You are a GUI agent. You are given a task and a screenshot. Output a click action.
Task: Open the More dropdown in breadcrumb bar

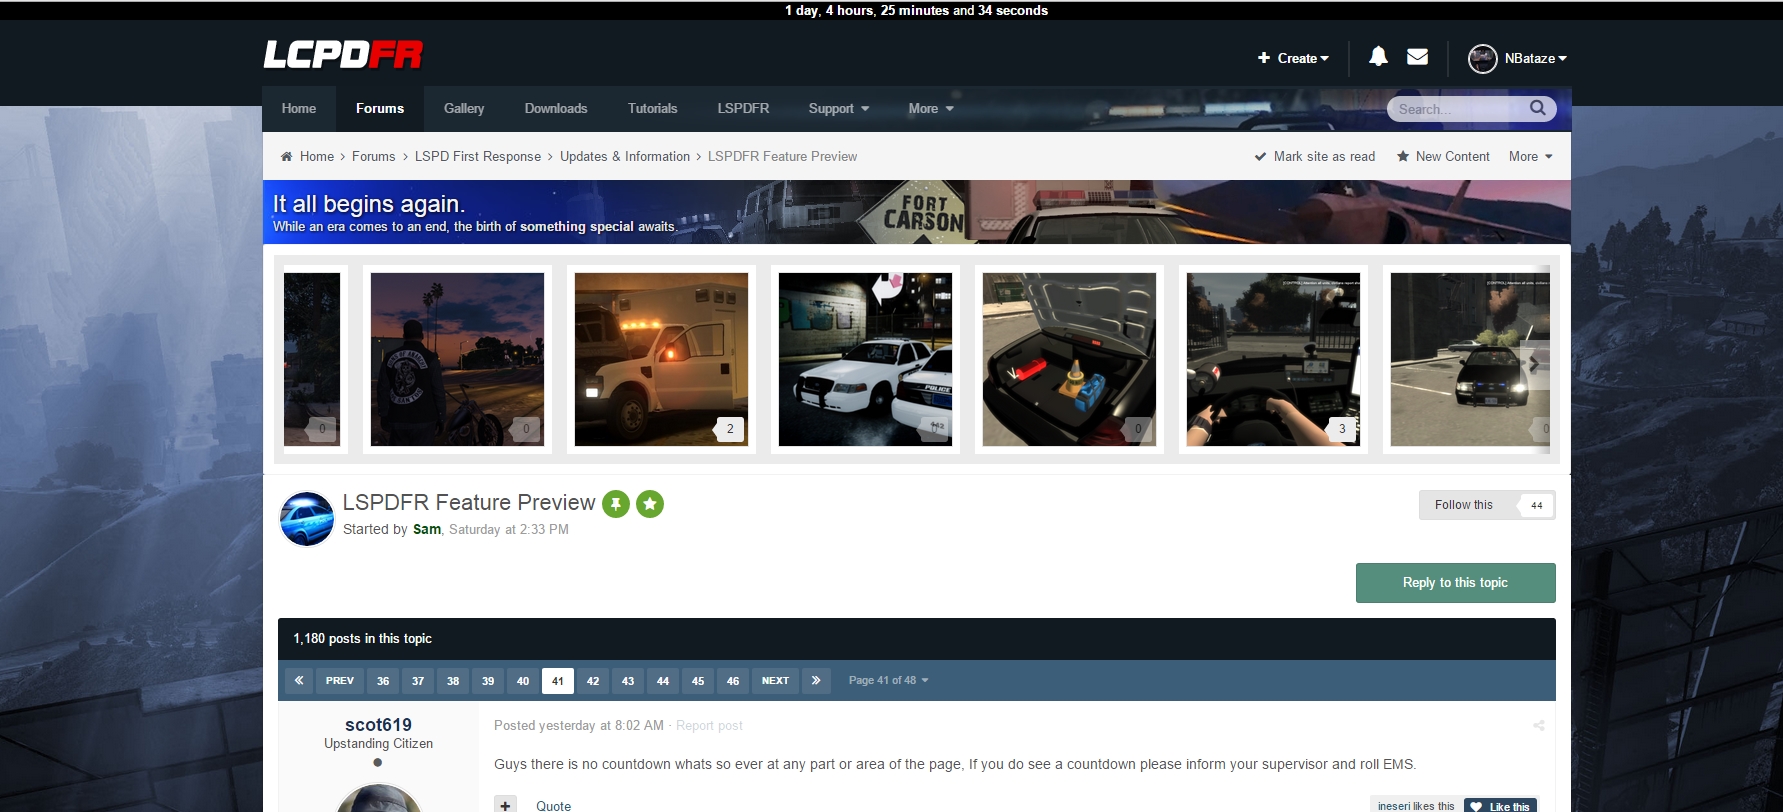1531,157
